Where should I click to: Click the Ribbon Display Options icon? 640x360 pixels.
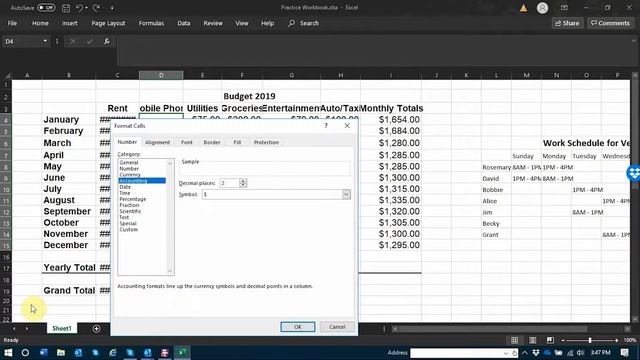coord(564,8)
